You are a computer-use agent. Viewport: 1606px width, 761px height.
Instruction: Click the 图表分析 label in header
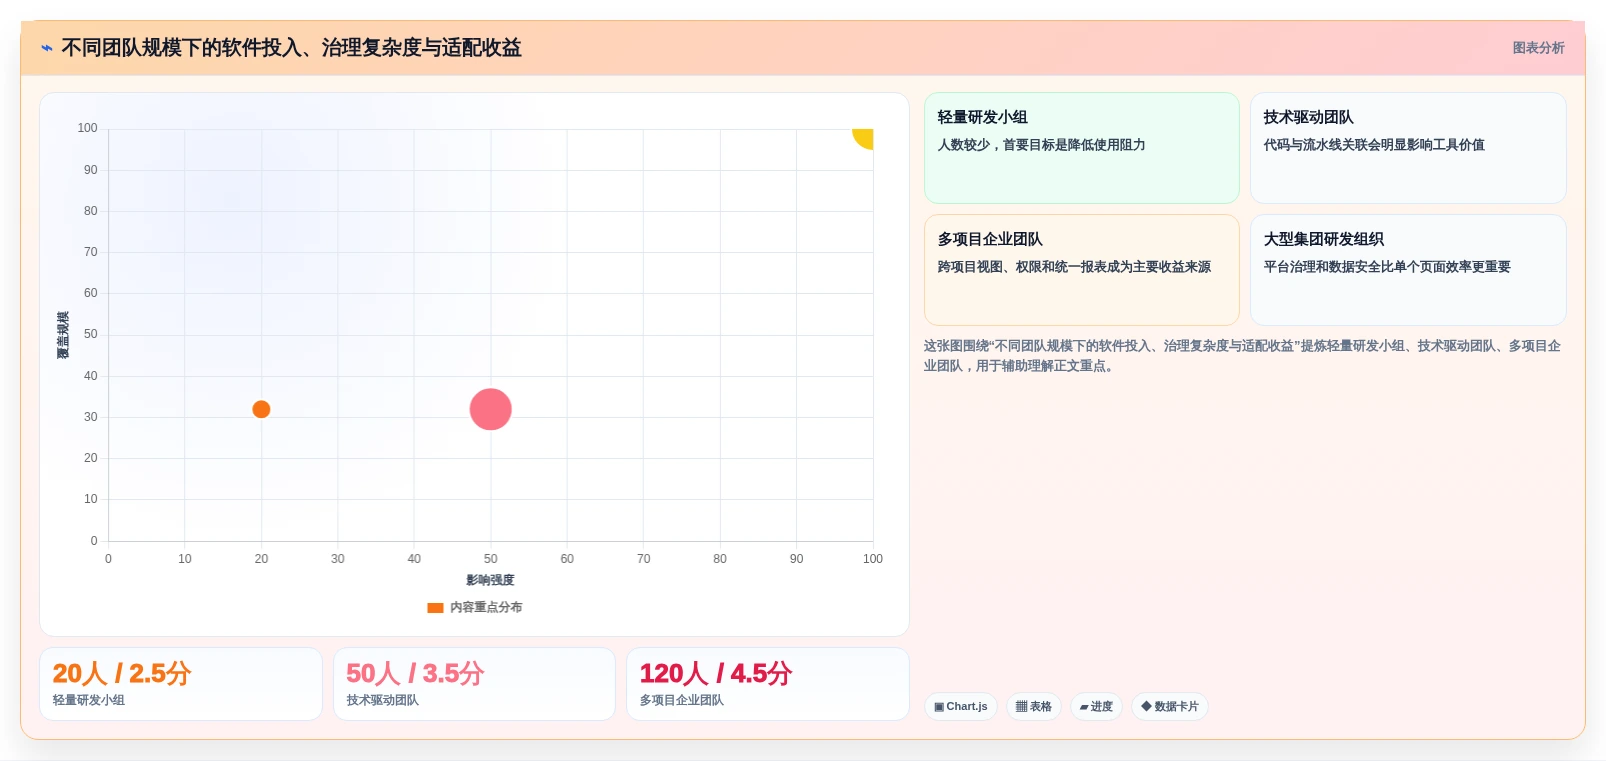click(1538, 48)
